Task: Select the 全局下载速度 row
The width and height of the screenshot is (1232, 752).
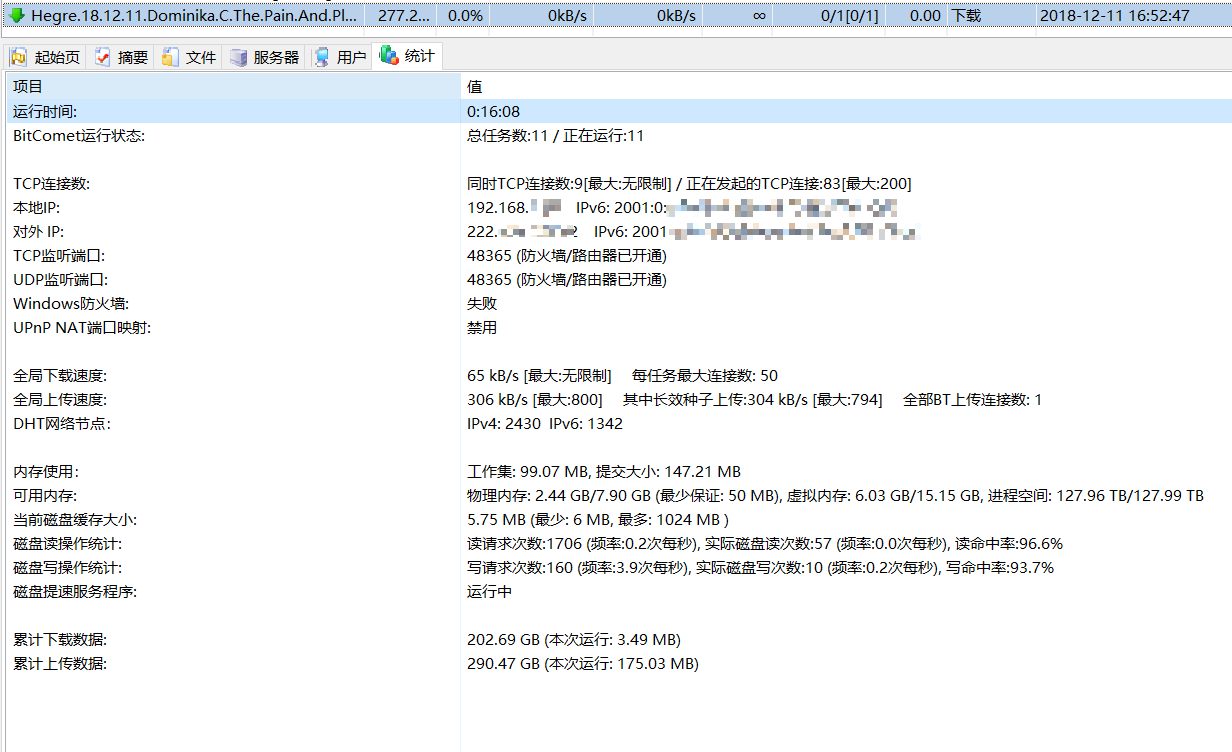Action: click(60, 376)
